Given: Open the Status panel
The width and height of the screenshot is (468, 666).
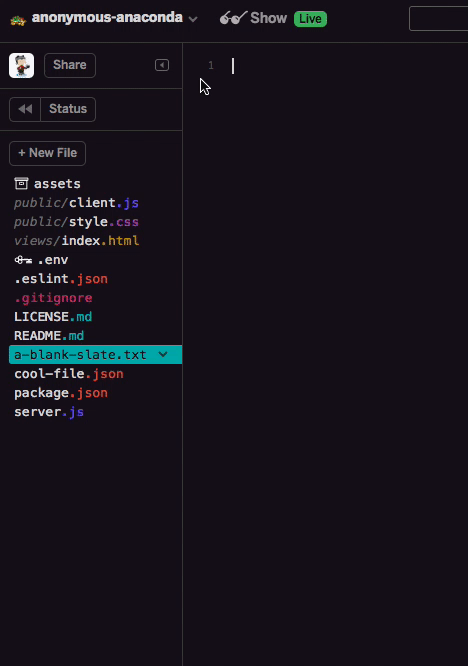Looking at the screenshot, I should coord(68,109).
